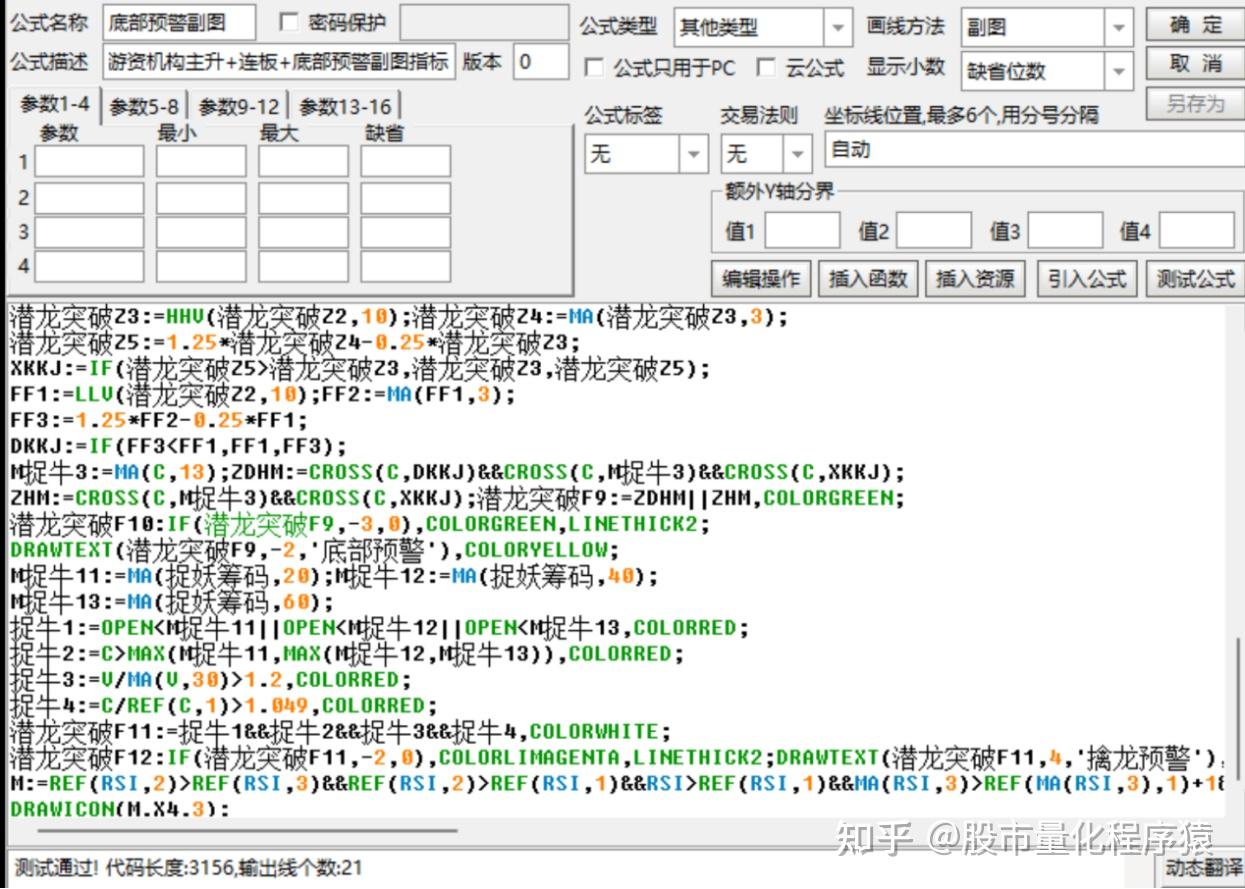Viewport: 1245px width, 889px height.
Task: Switch to the 参数1-4 tab
Action: 54,105
